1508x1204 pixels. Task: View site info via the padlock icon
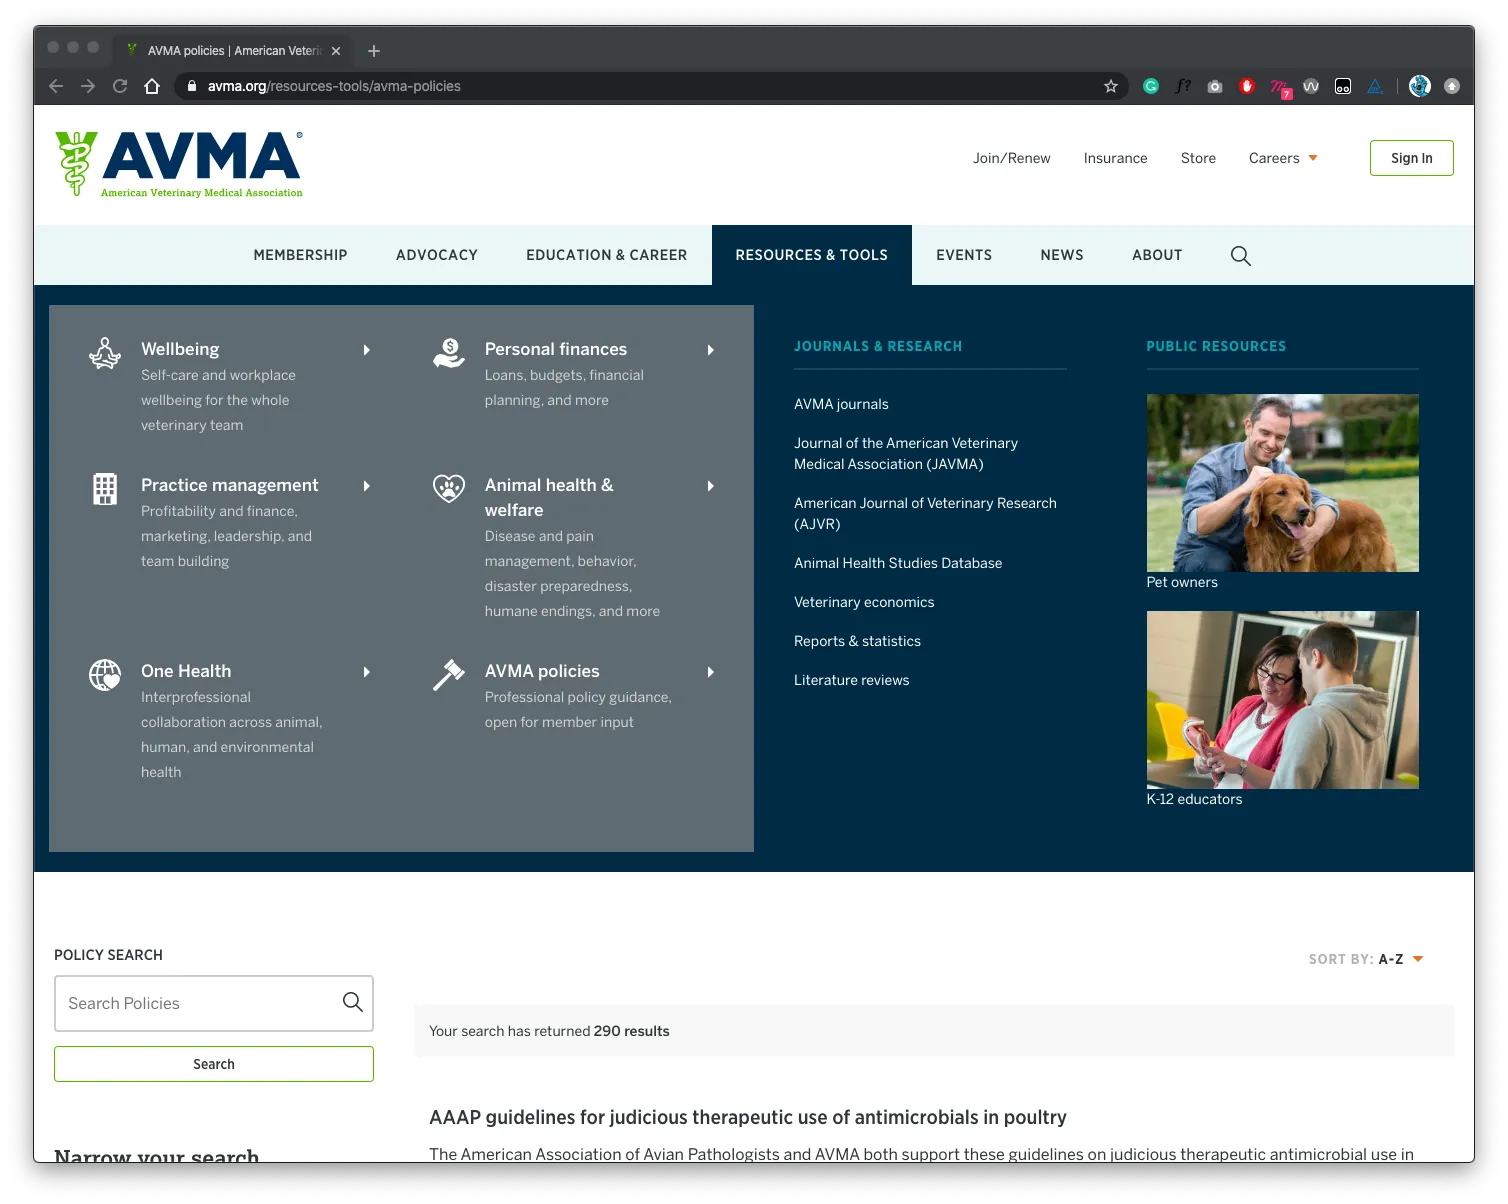click(192, 86)
